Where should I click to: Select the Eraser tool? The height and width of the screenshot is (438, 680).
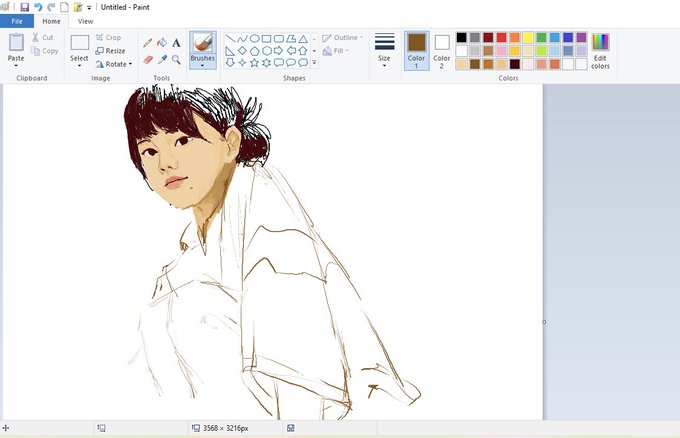pos(147,59)
